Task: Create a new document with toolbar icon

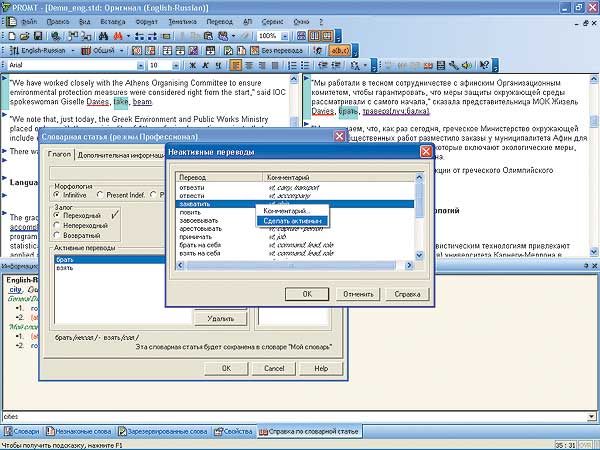Action: [12, 36]
